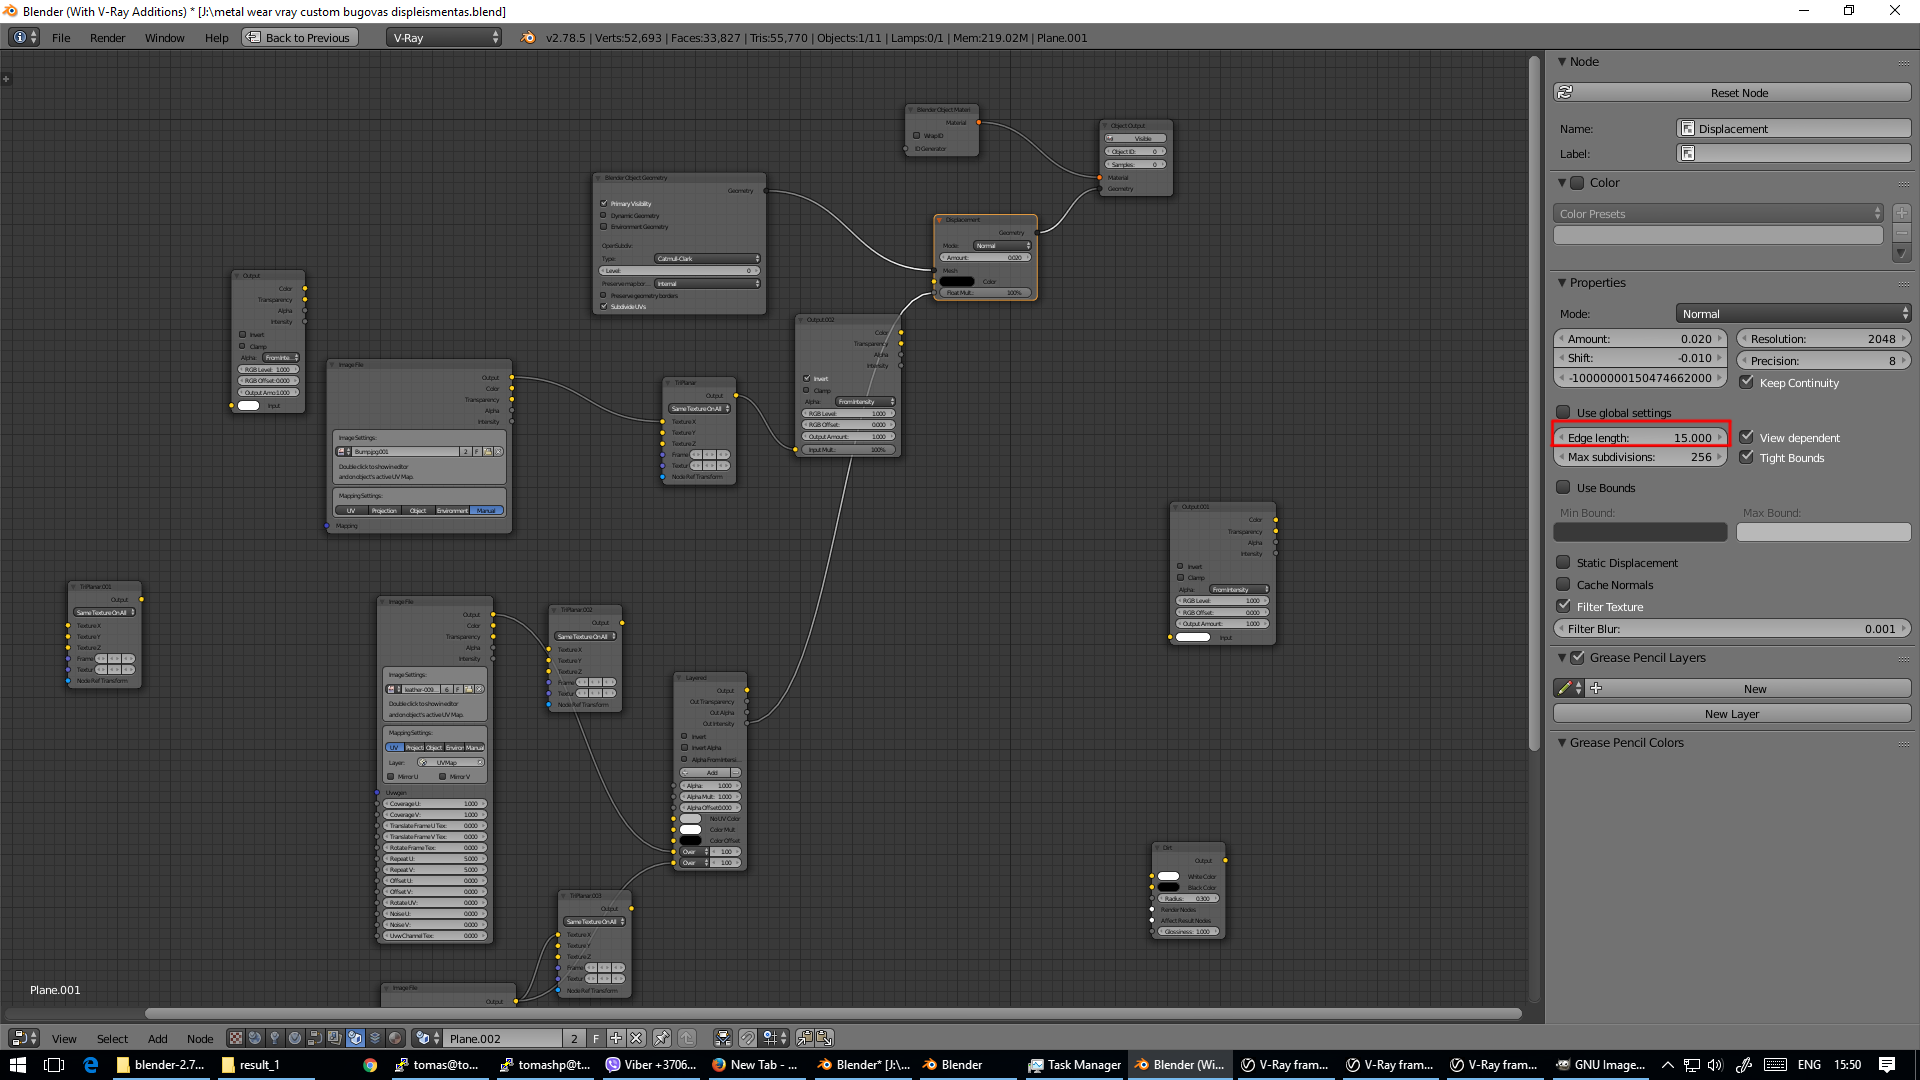
Task: Click the New Layer button
Action: tap(1731, 713)
